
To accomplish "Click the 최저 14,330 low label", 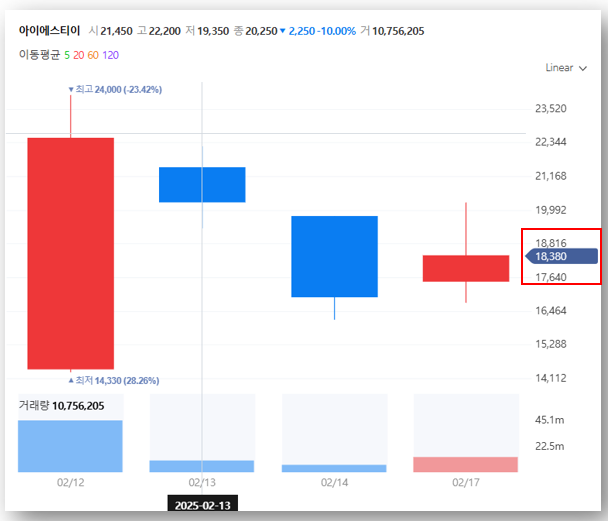I will point(114,380).
